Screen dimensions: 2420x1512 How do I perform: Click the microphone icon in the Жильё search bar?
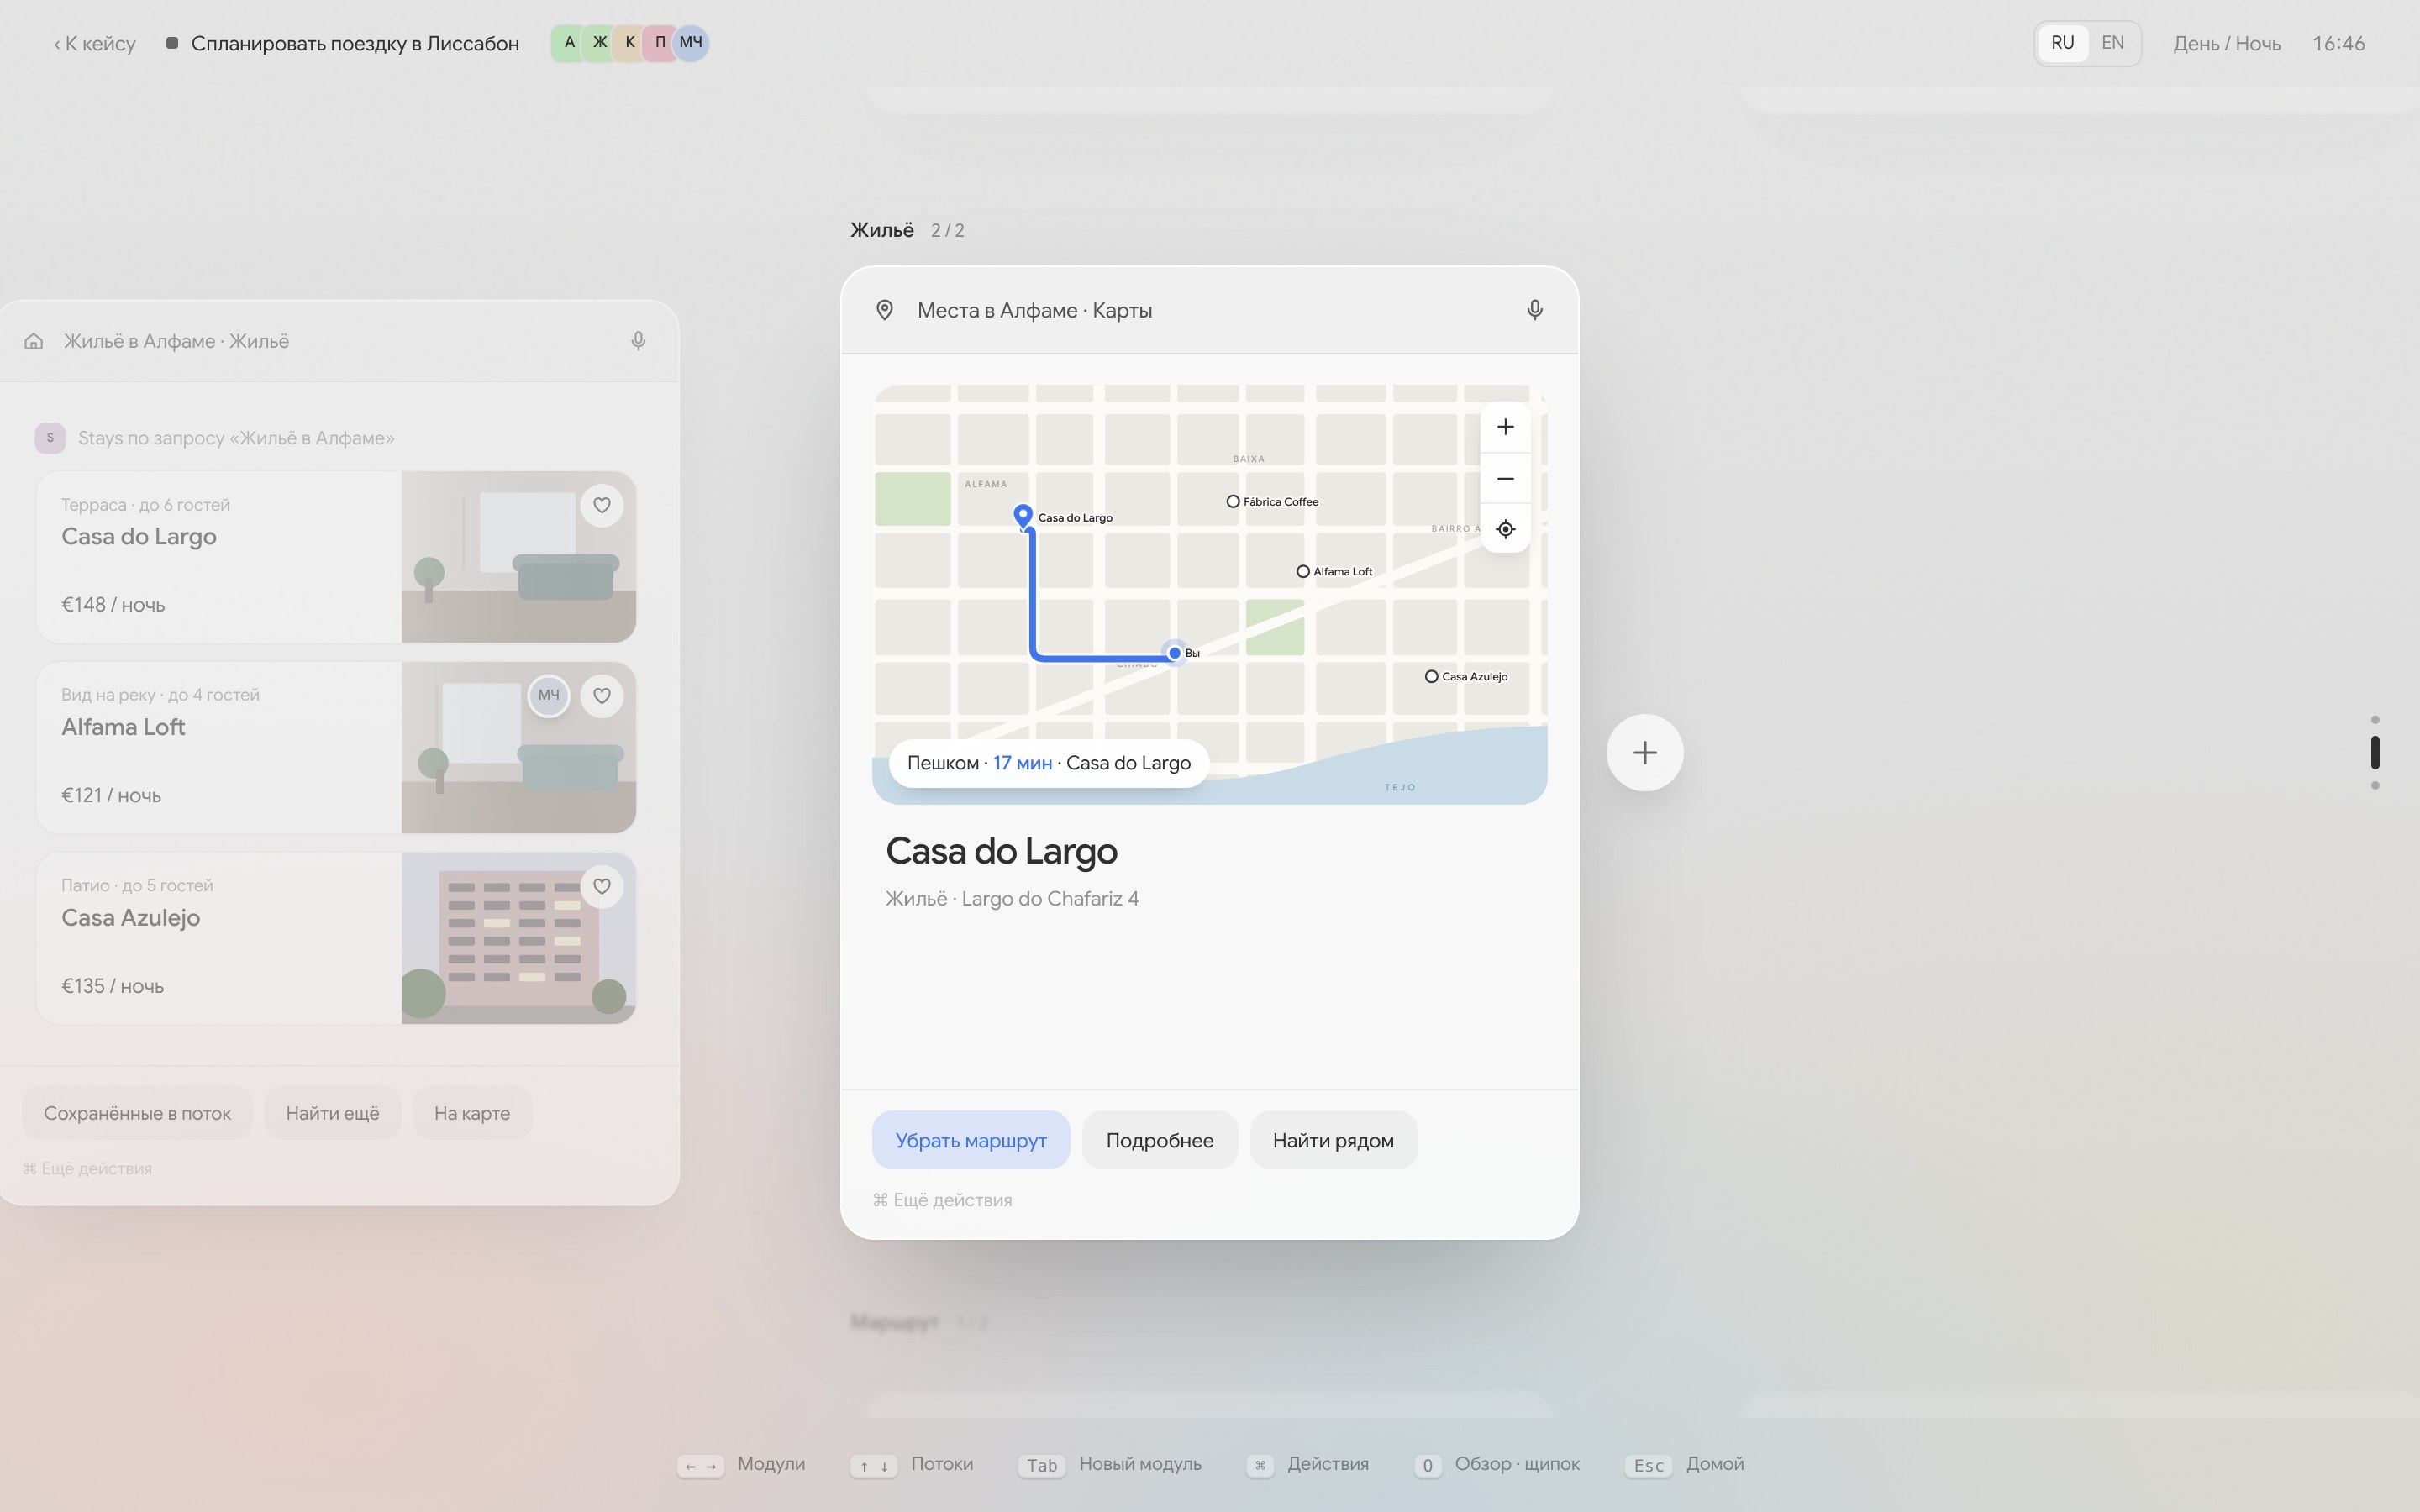[638, 341]
